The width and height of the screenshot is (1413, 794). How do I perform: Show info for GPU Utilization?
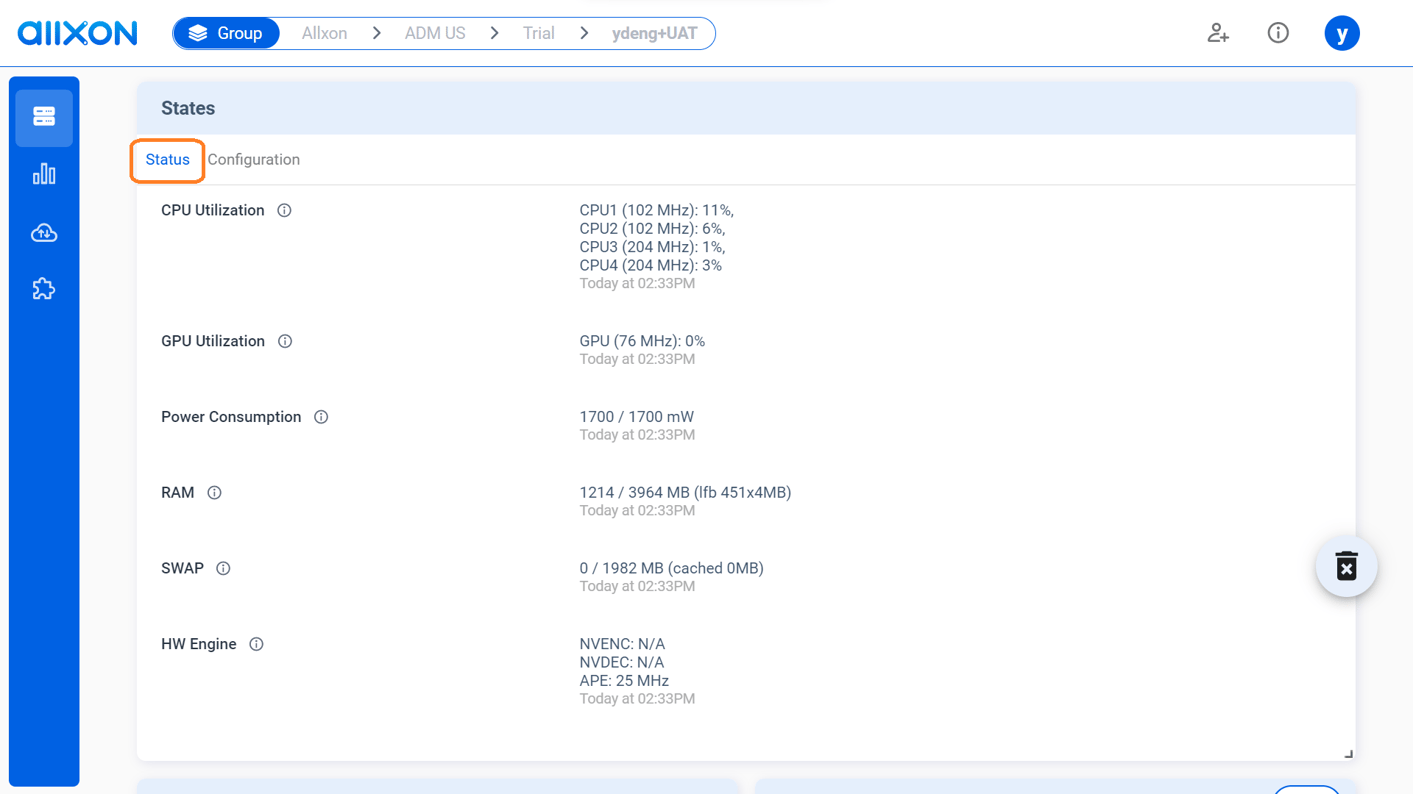[285, 342]
